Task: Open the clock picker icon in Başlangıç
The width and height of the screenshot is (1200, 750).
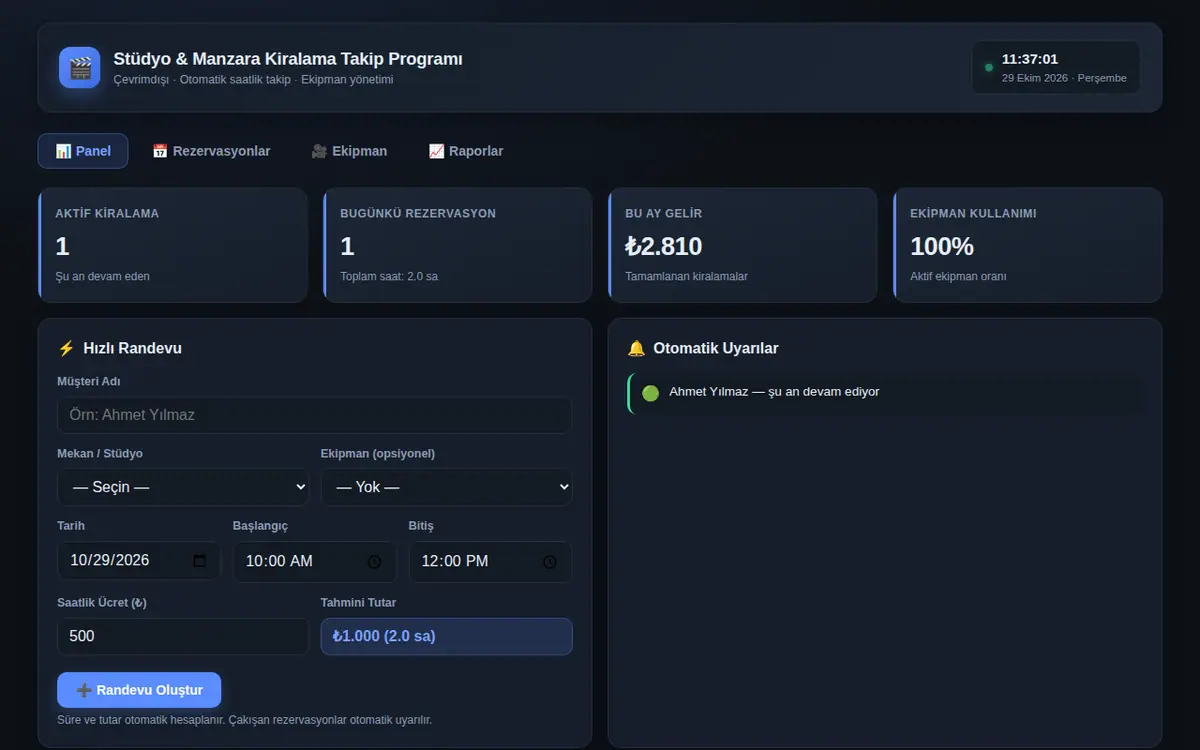Action: click(374, 562)
